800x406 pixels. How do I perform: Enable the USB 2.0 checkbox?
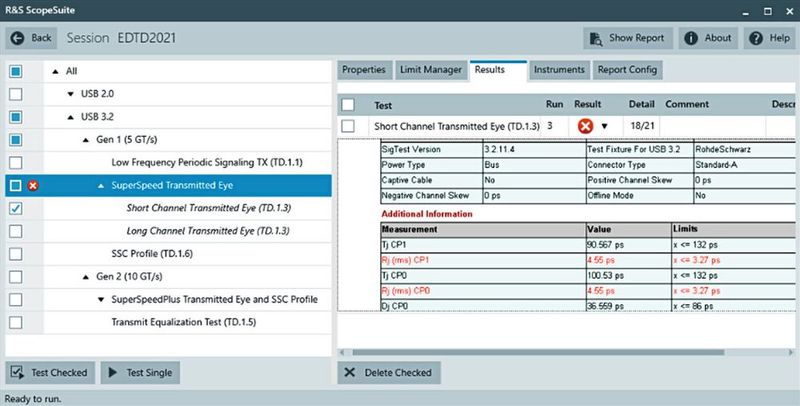pyautogui.click(x=16, y=94)
